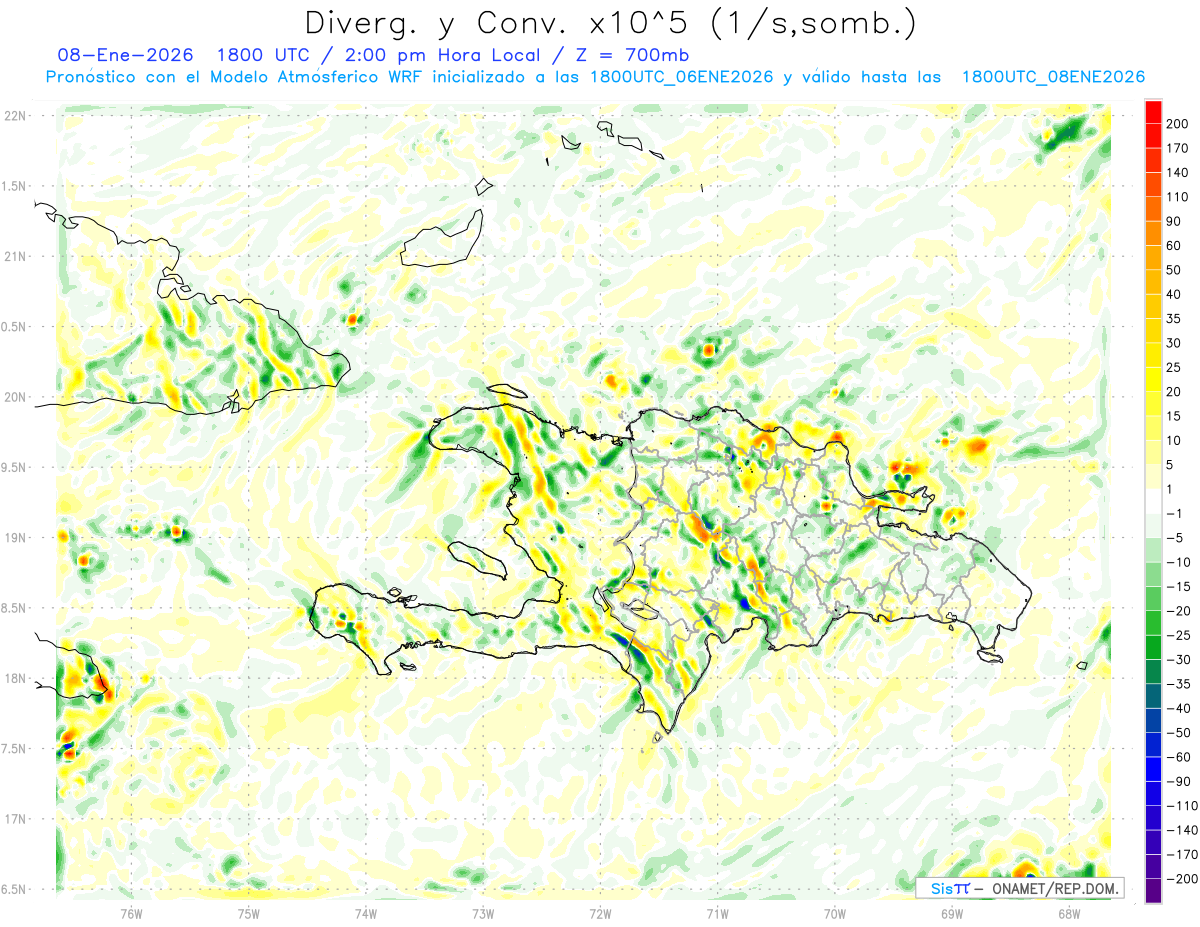Click the positive 50 value on the color scale

point(1174,270)
